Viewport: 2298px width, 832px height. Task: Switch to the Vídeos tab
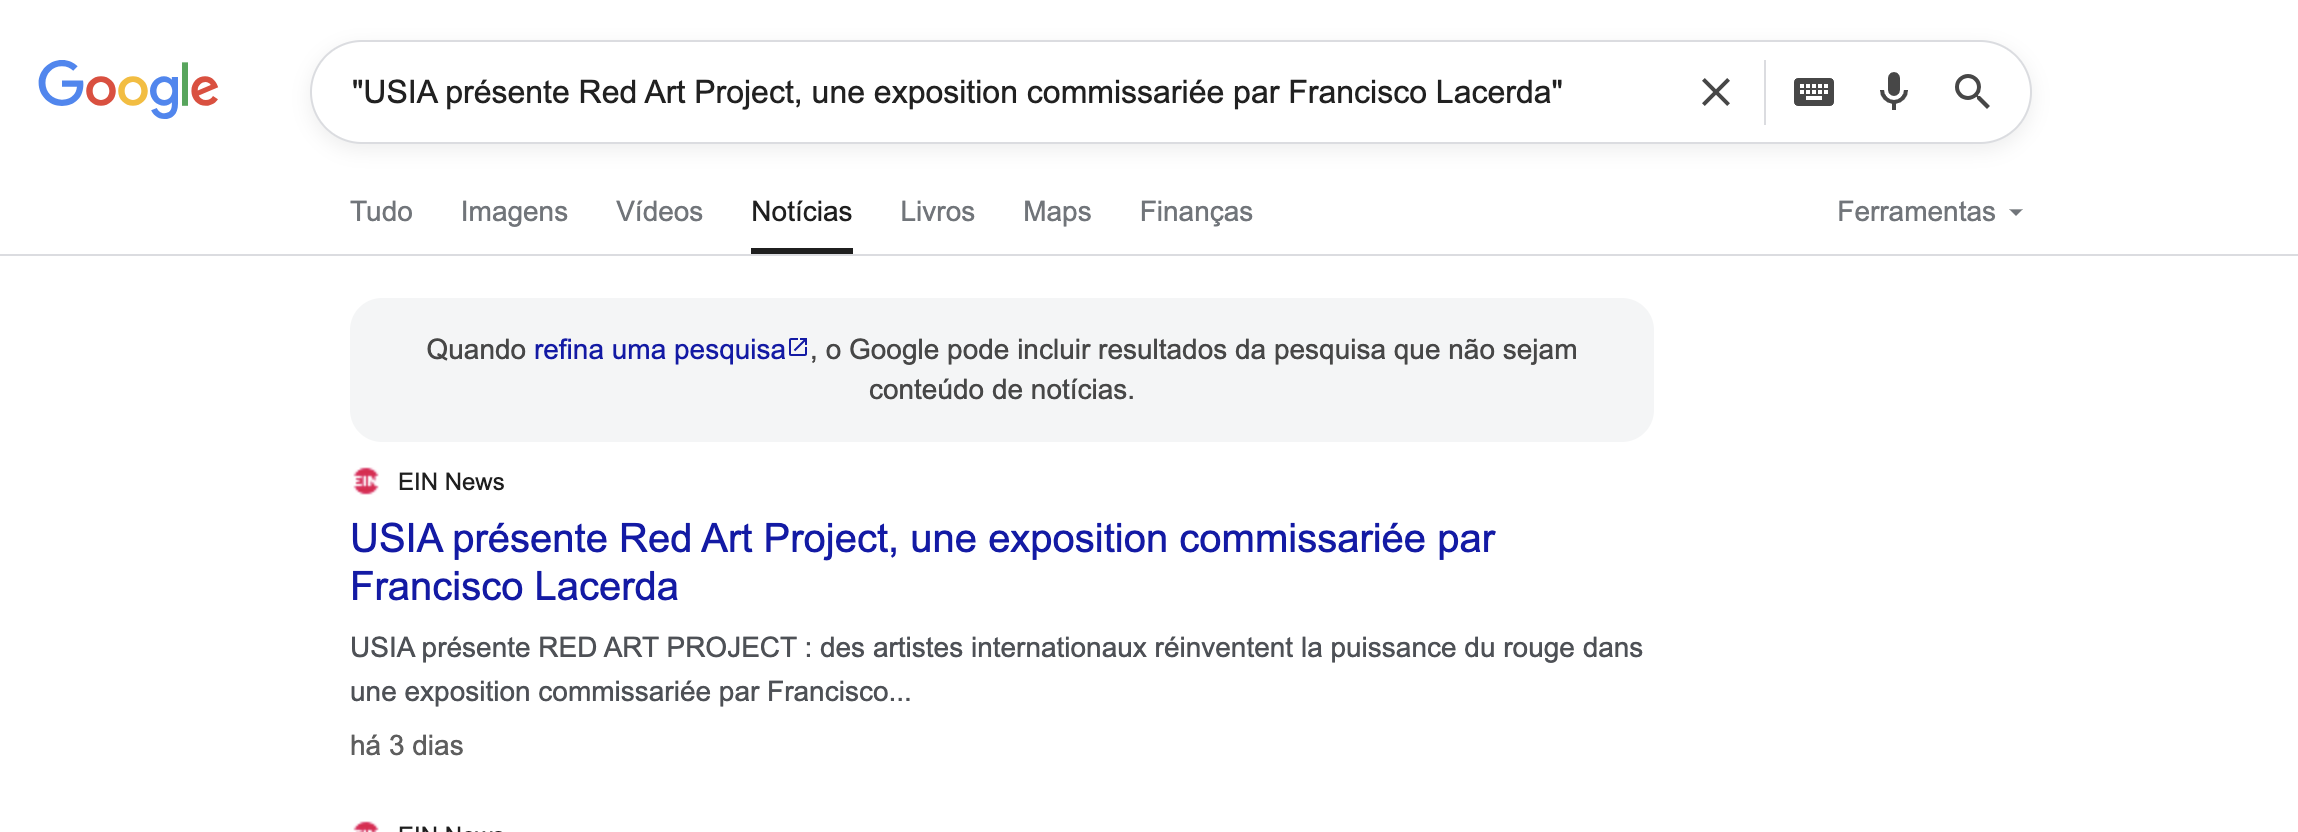tap(659, 212)
